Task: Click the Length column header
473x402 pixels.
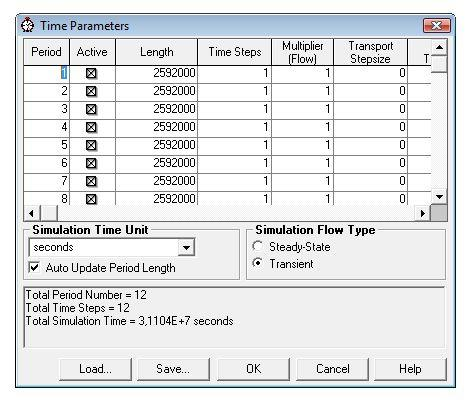Action: (157, 52)
